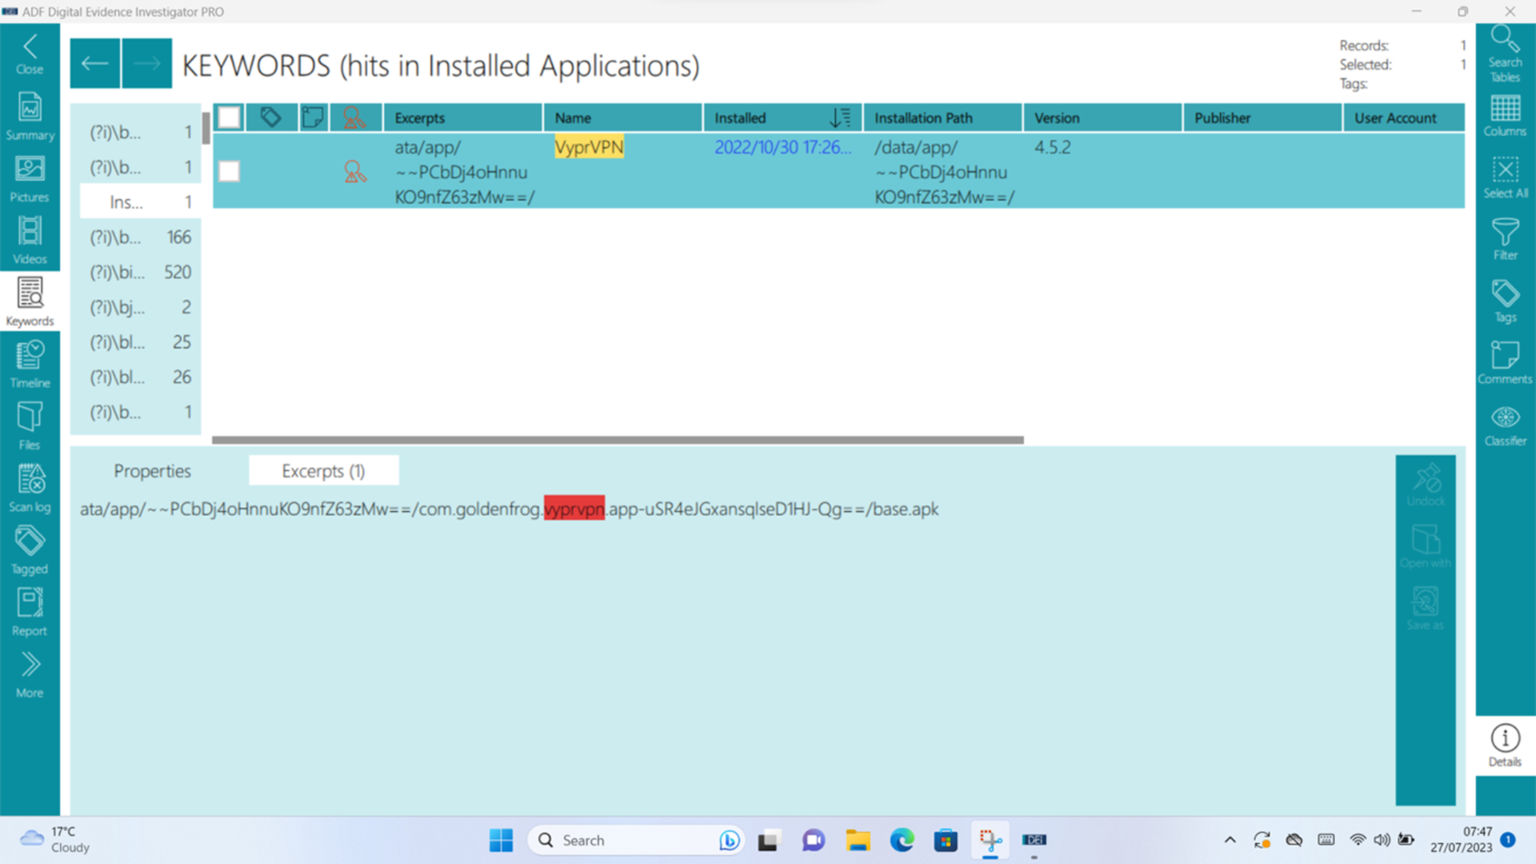Open the Filter tool
This screenshot has width=1536, height=864.
pyautogui.click(x=1505, y=240)
